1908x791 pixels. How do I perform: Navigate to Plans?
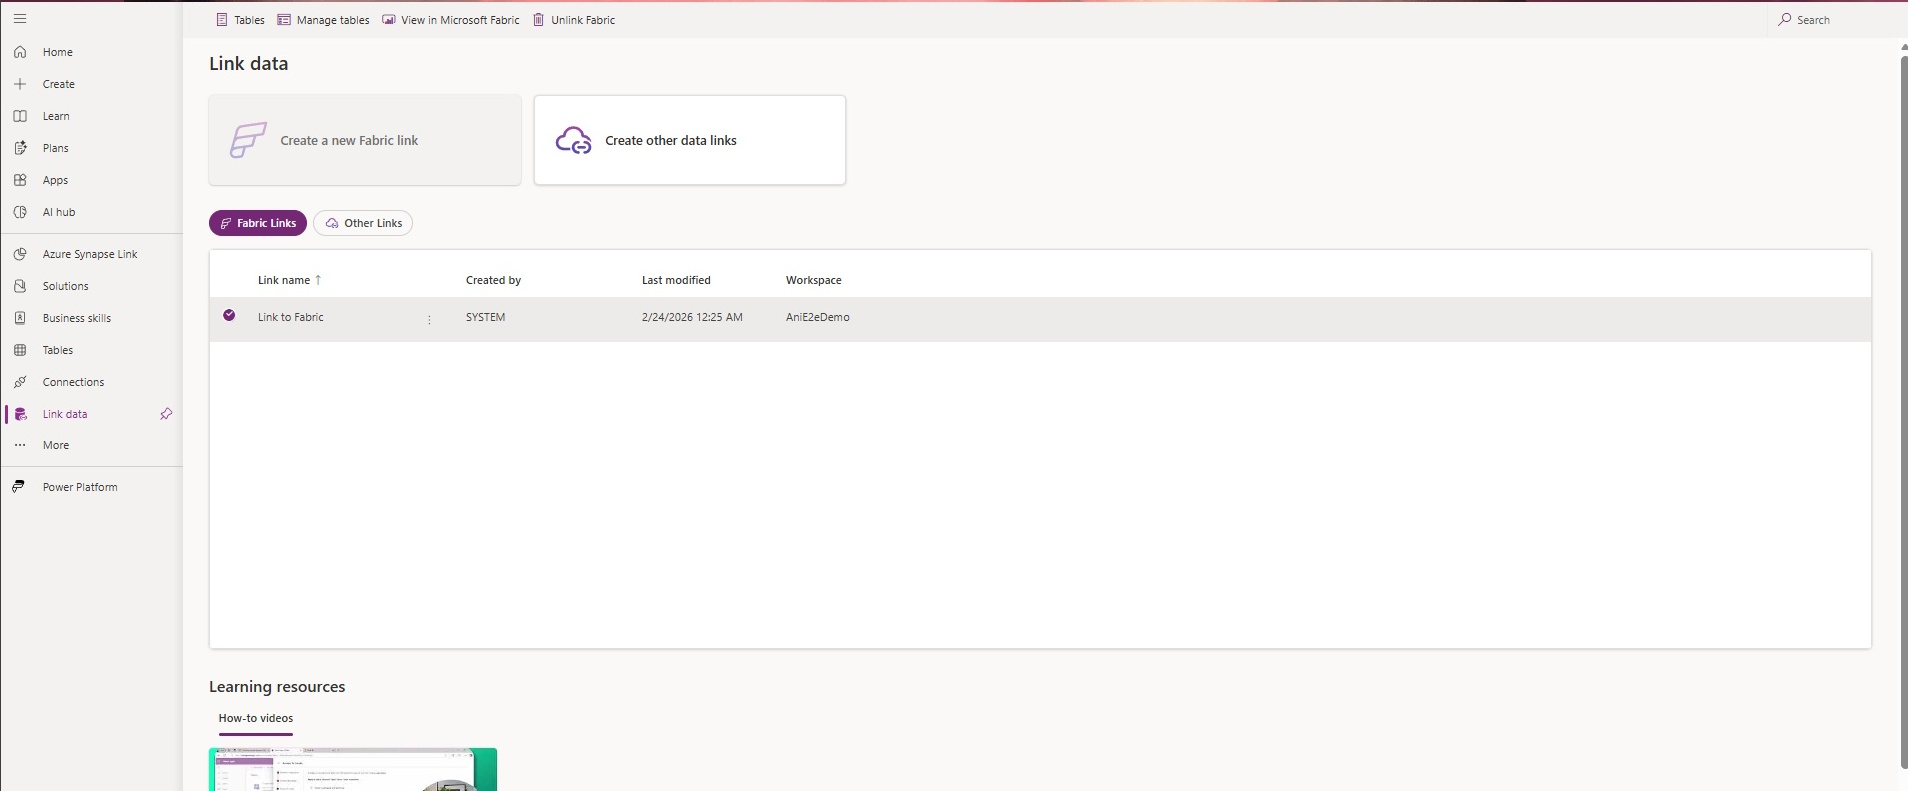(x=56, y=148)
